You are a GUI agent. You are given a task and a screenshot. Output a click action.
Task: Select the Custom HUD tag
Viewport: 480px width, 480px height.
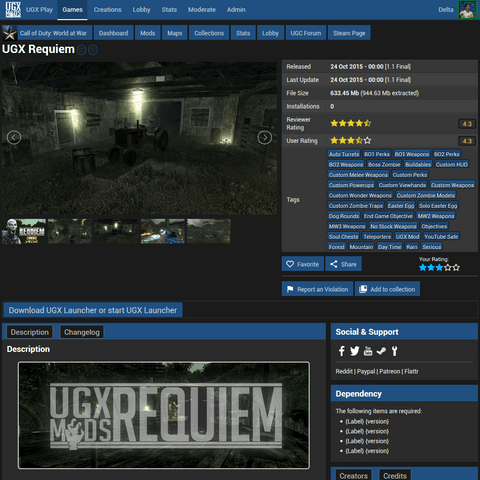[x=452, y=164]
